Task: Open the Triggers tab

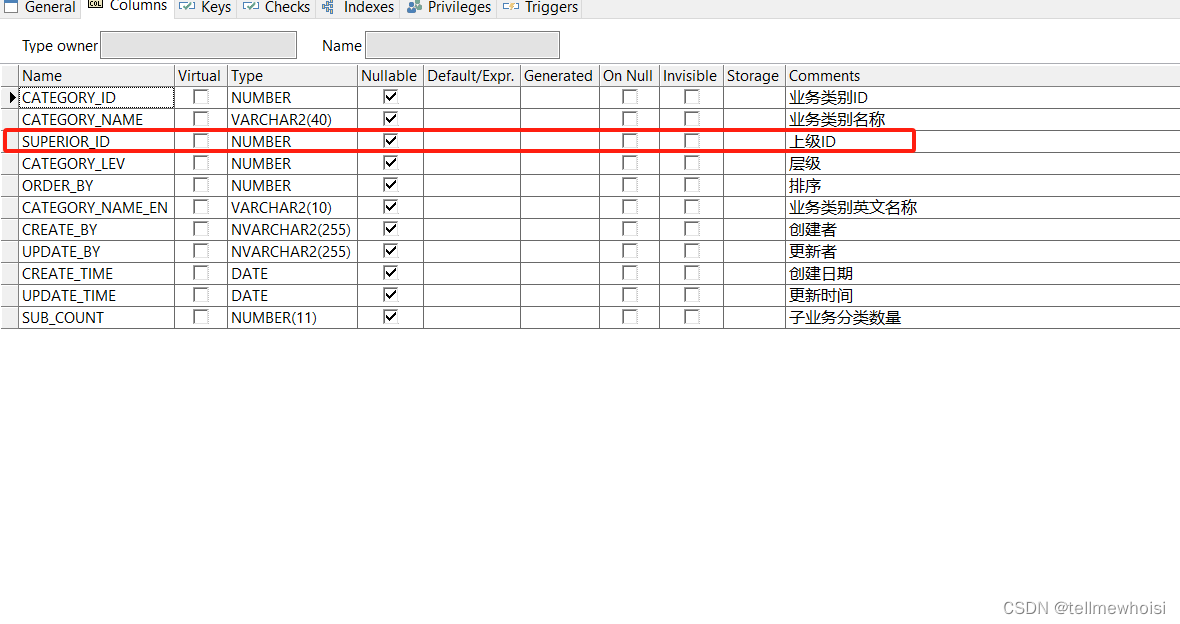Action: pyautogui.click(x=540, y=8)
